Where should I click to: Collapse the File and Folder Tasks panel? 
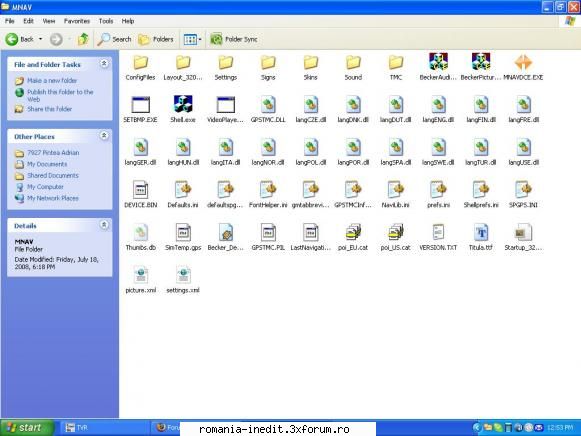104,64
